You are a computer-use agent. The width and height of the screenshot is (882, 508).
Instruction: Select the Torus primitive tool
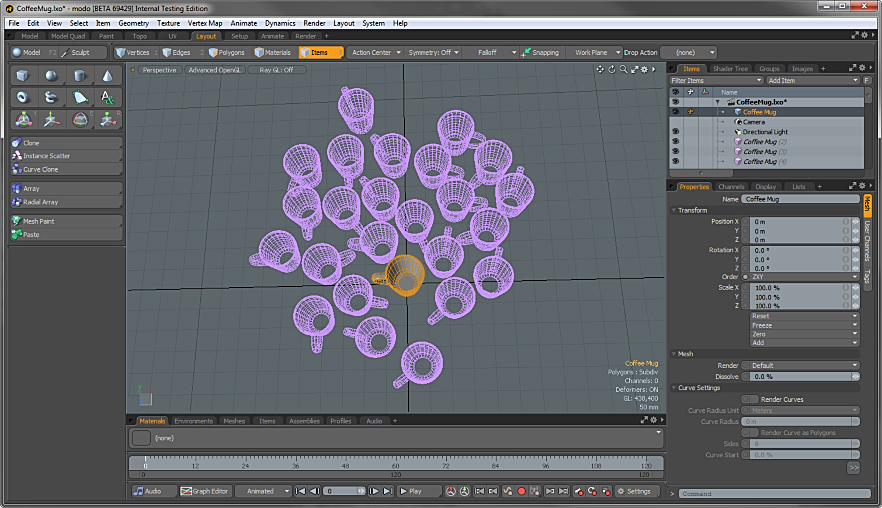pos(22,97)
